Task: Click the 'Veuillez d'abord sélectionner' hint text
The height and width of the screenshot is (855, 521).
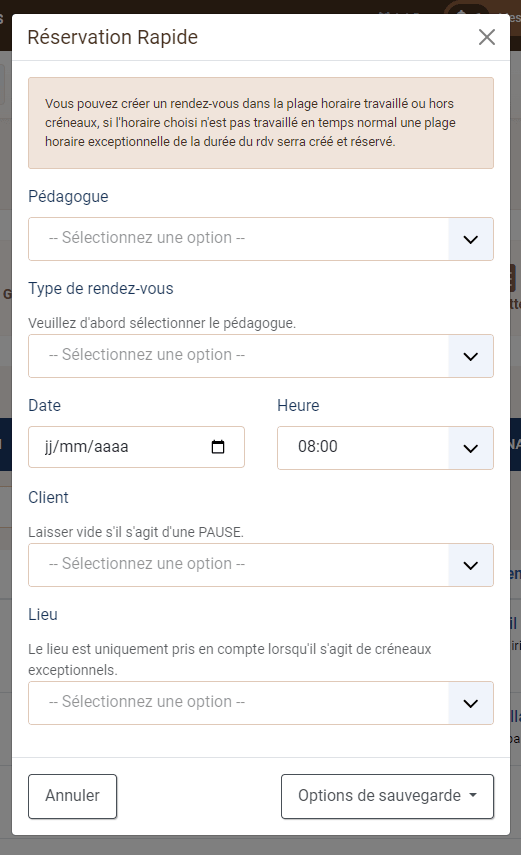Action: click(x=162, y=323)
